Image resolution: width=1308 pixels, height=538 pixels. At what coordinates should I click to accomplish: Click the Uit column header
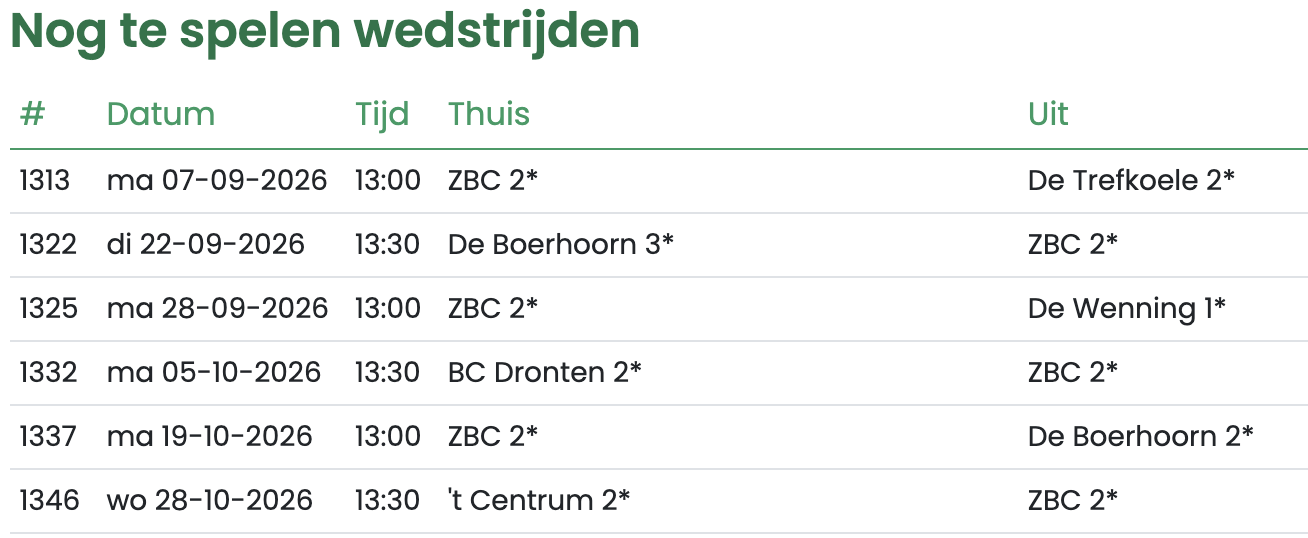coord(1048,114)
